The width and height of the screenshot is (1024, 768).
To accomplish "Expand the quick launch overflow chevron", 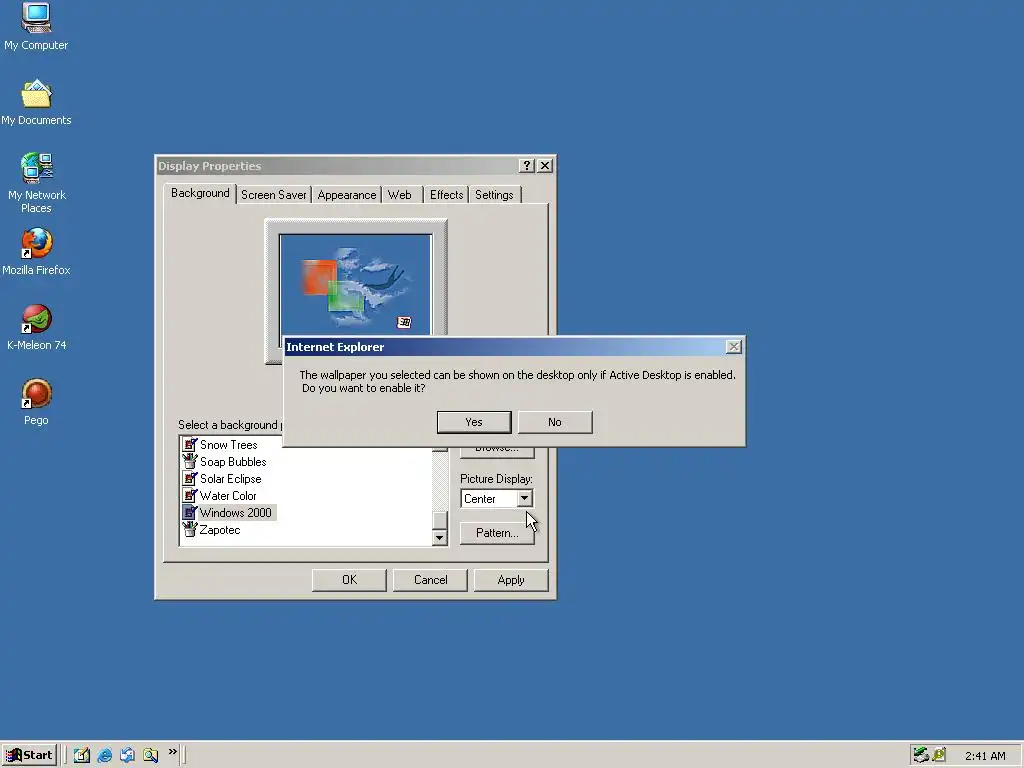I will pyautogui.click(x=172, y=752).
